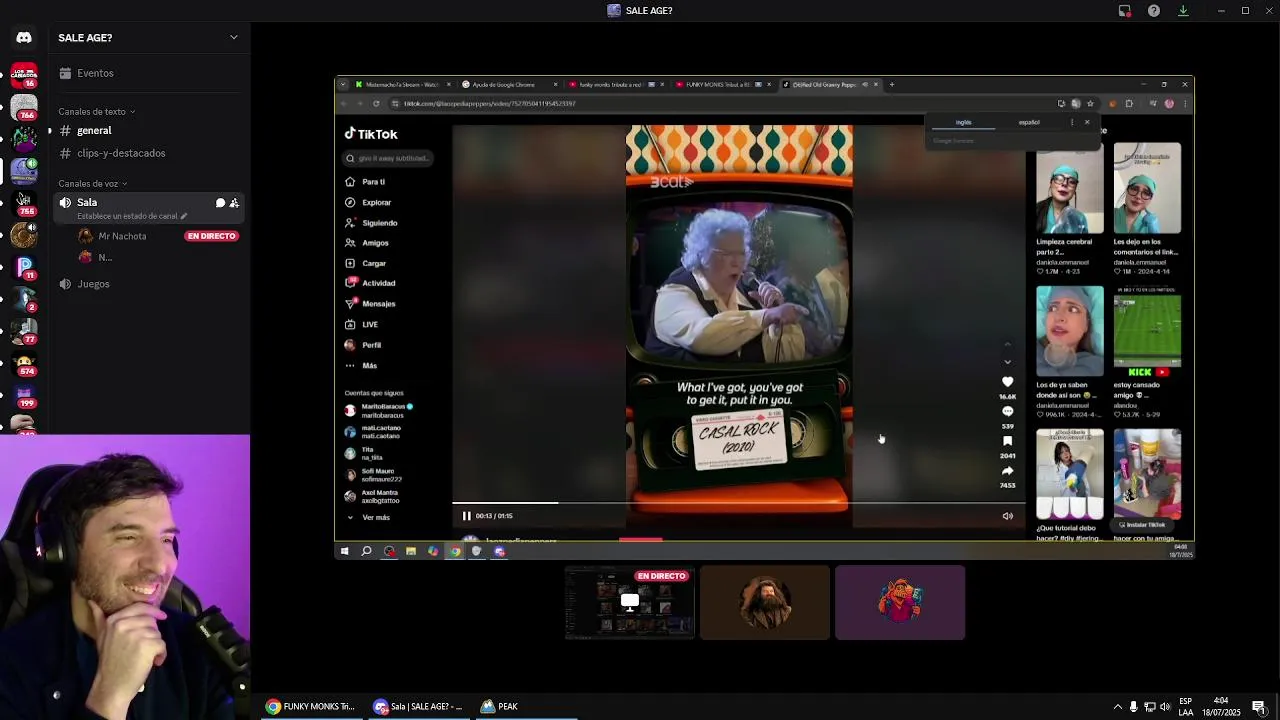Bookmark the TikTok video
This screenshot has height=720, width=1280.
(1007, 441)
